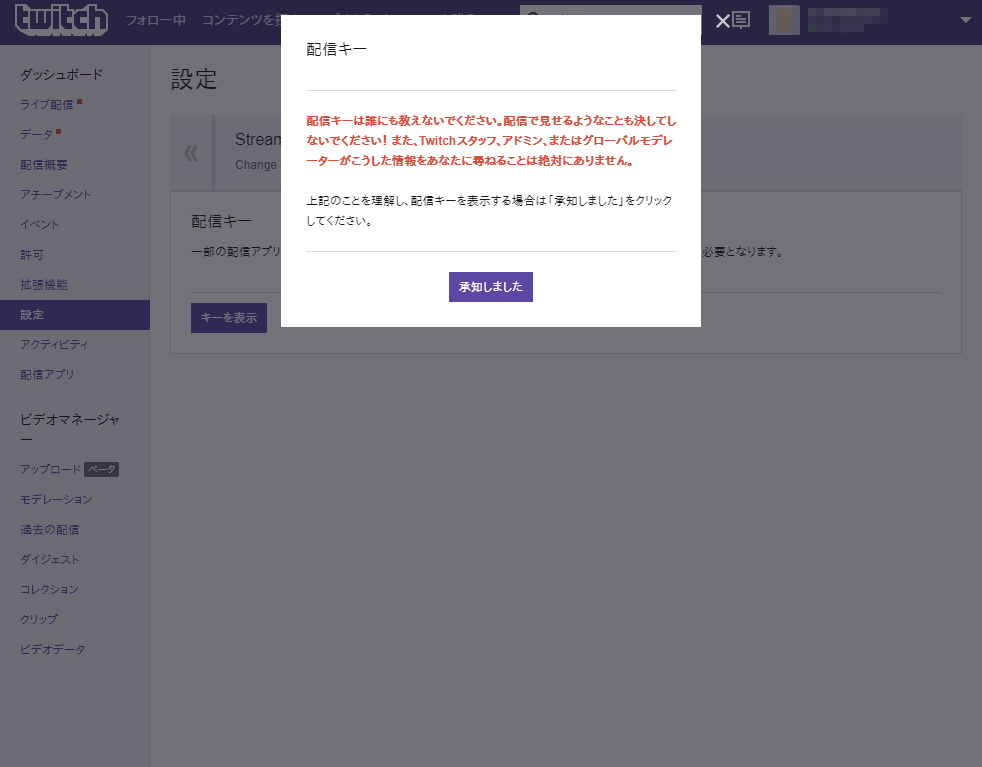Click the red stream key warning text
Screen dimensions: 982x767
click(x=491, y=141)
